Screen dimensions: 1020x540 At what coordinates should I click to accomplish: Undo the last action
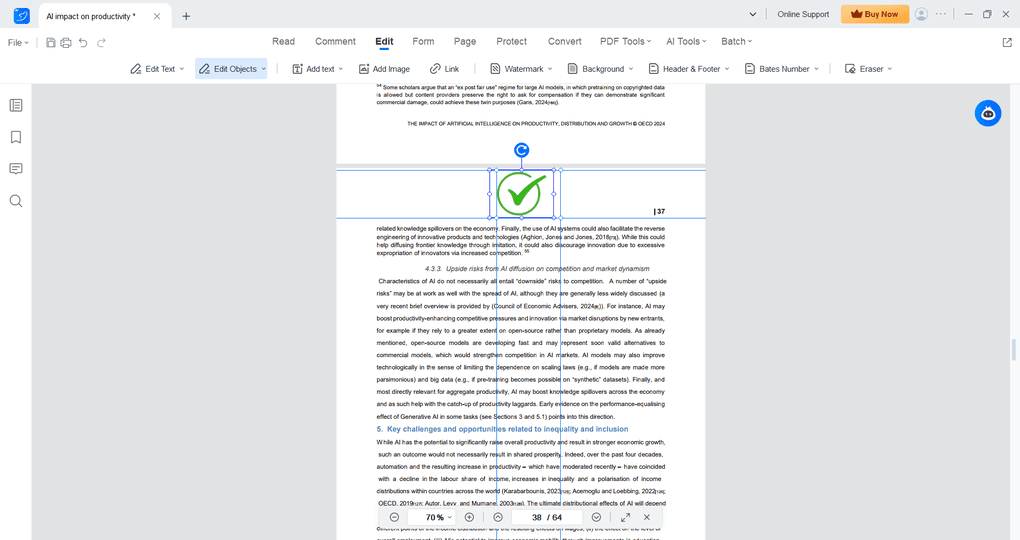(x=83, y=43)
